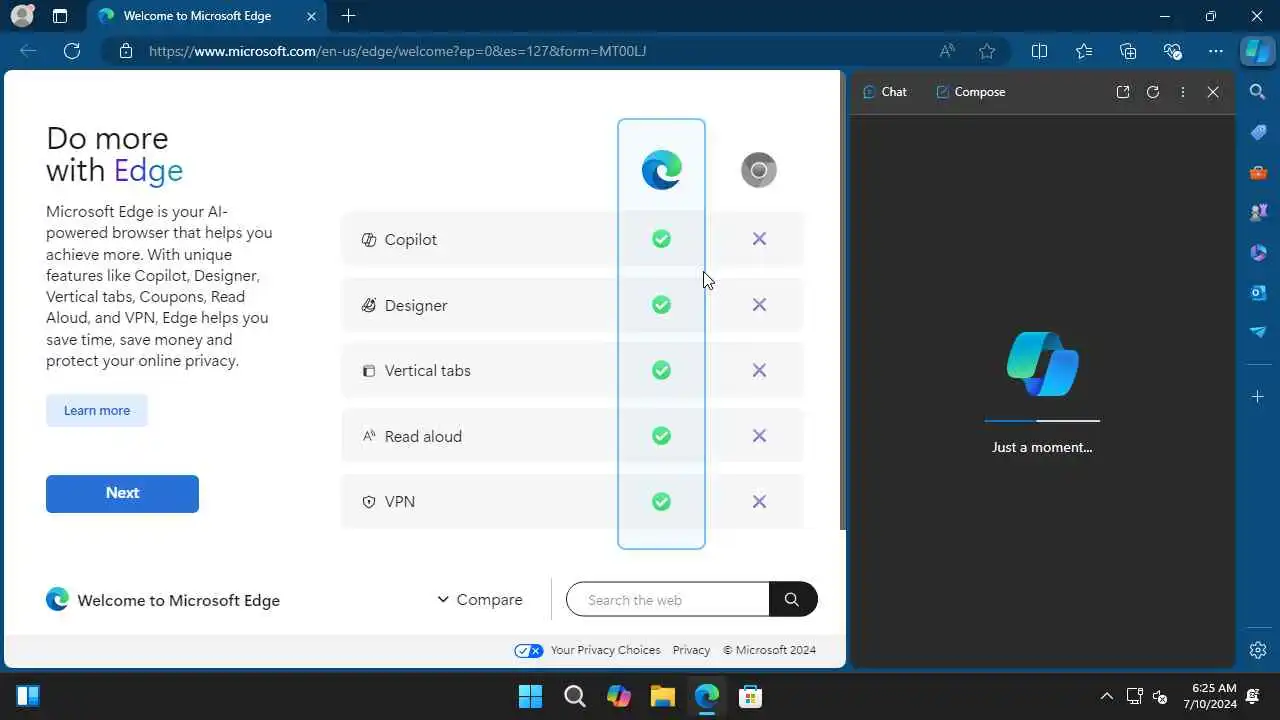Open sidebar Outlook icon

(x=1258, y=292)
